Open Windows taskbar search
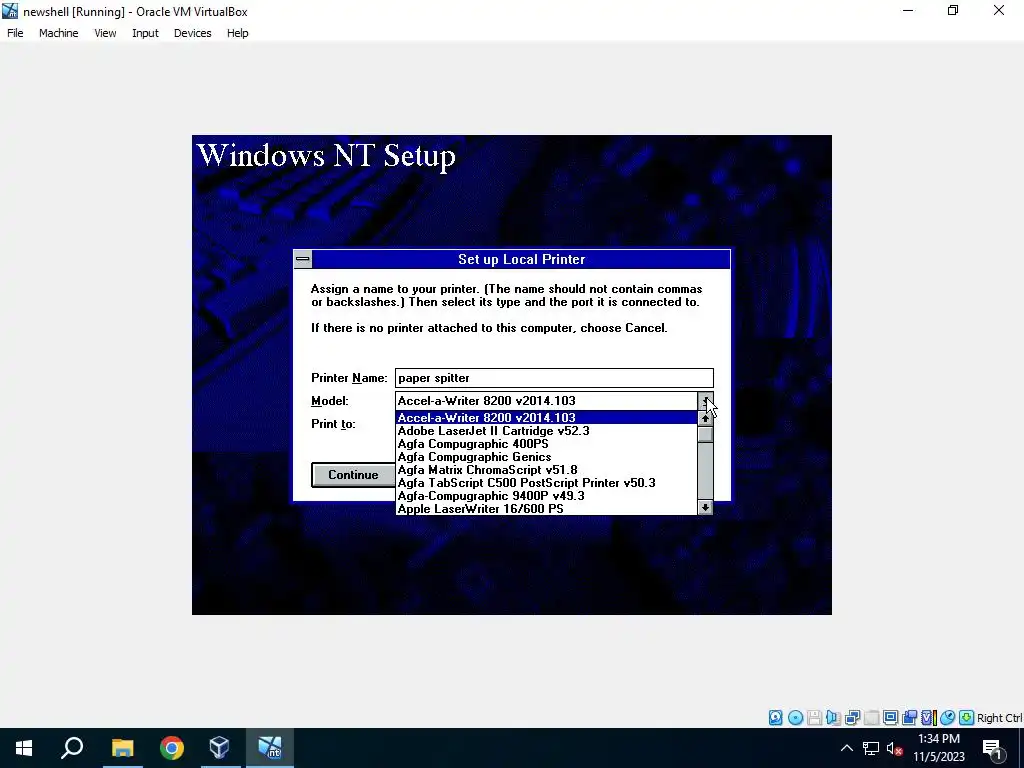This screenshot has height=768, width=1024. pyautogui.click(x=72, y=748)
